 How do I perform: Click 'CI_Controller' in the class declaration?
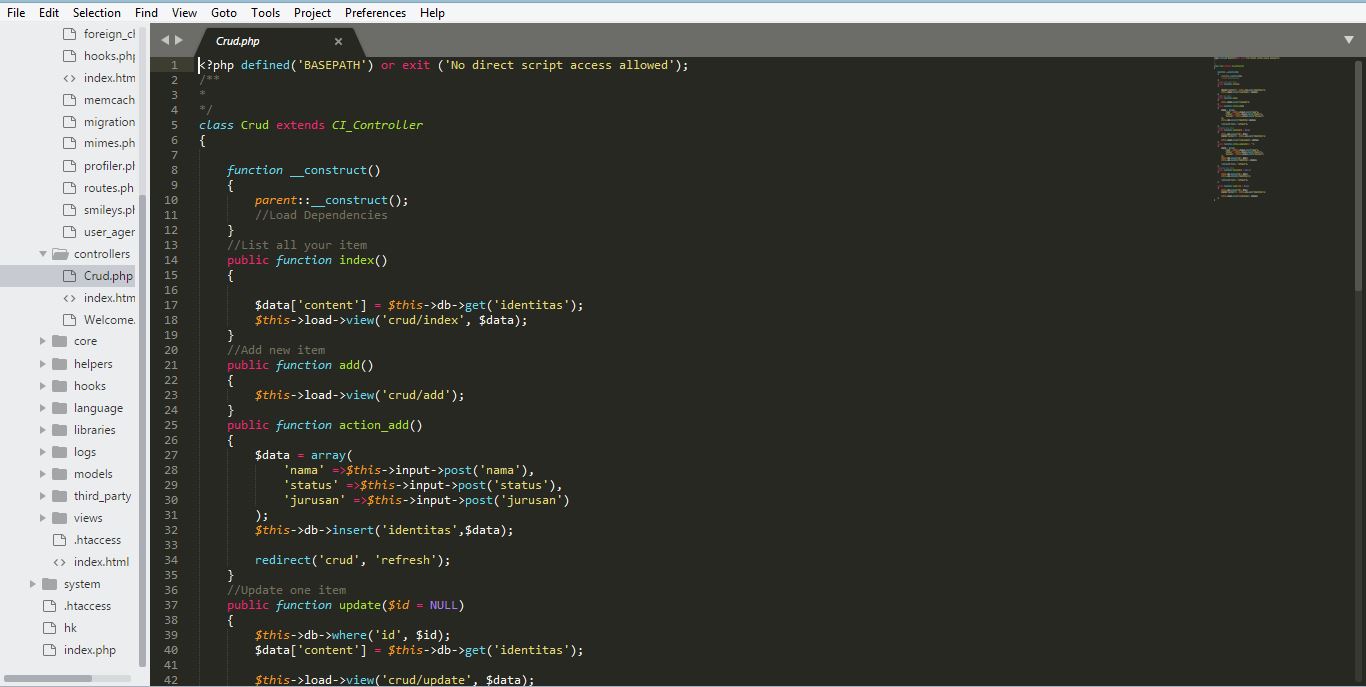tap(377, 125)
